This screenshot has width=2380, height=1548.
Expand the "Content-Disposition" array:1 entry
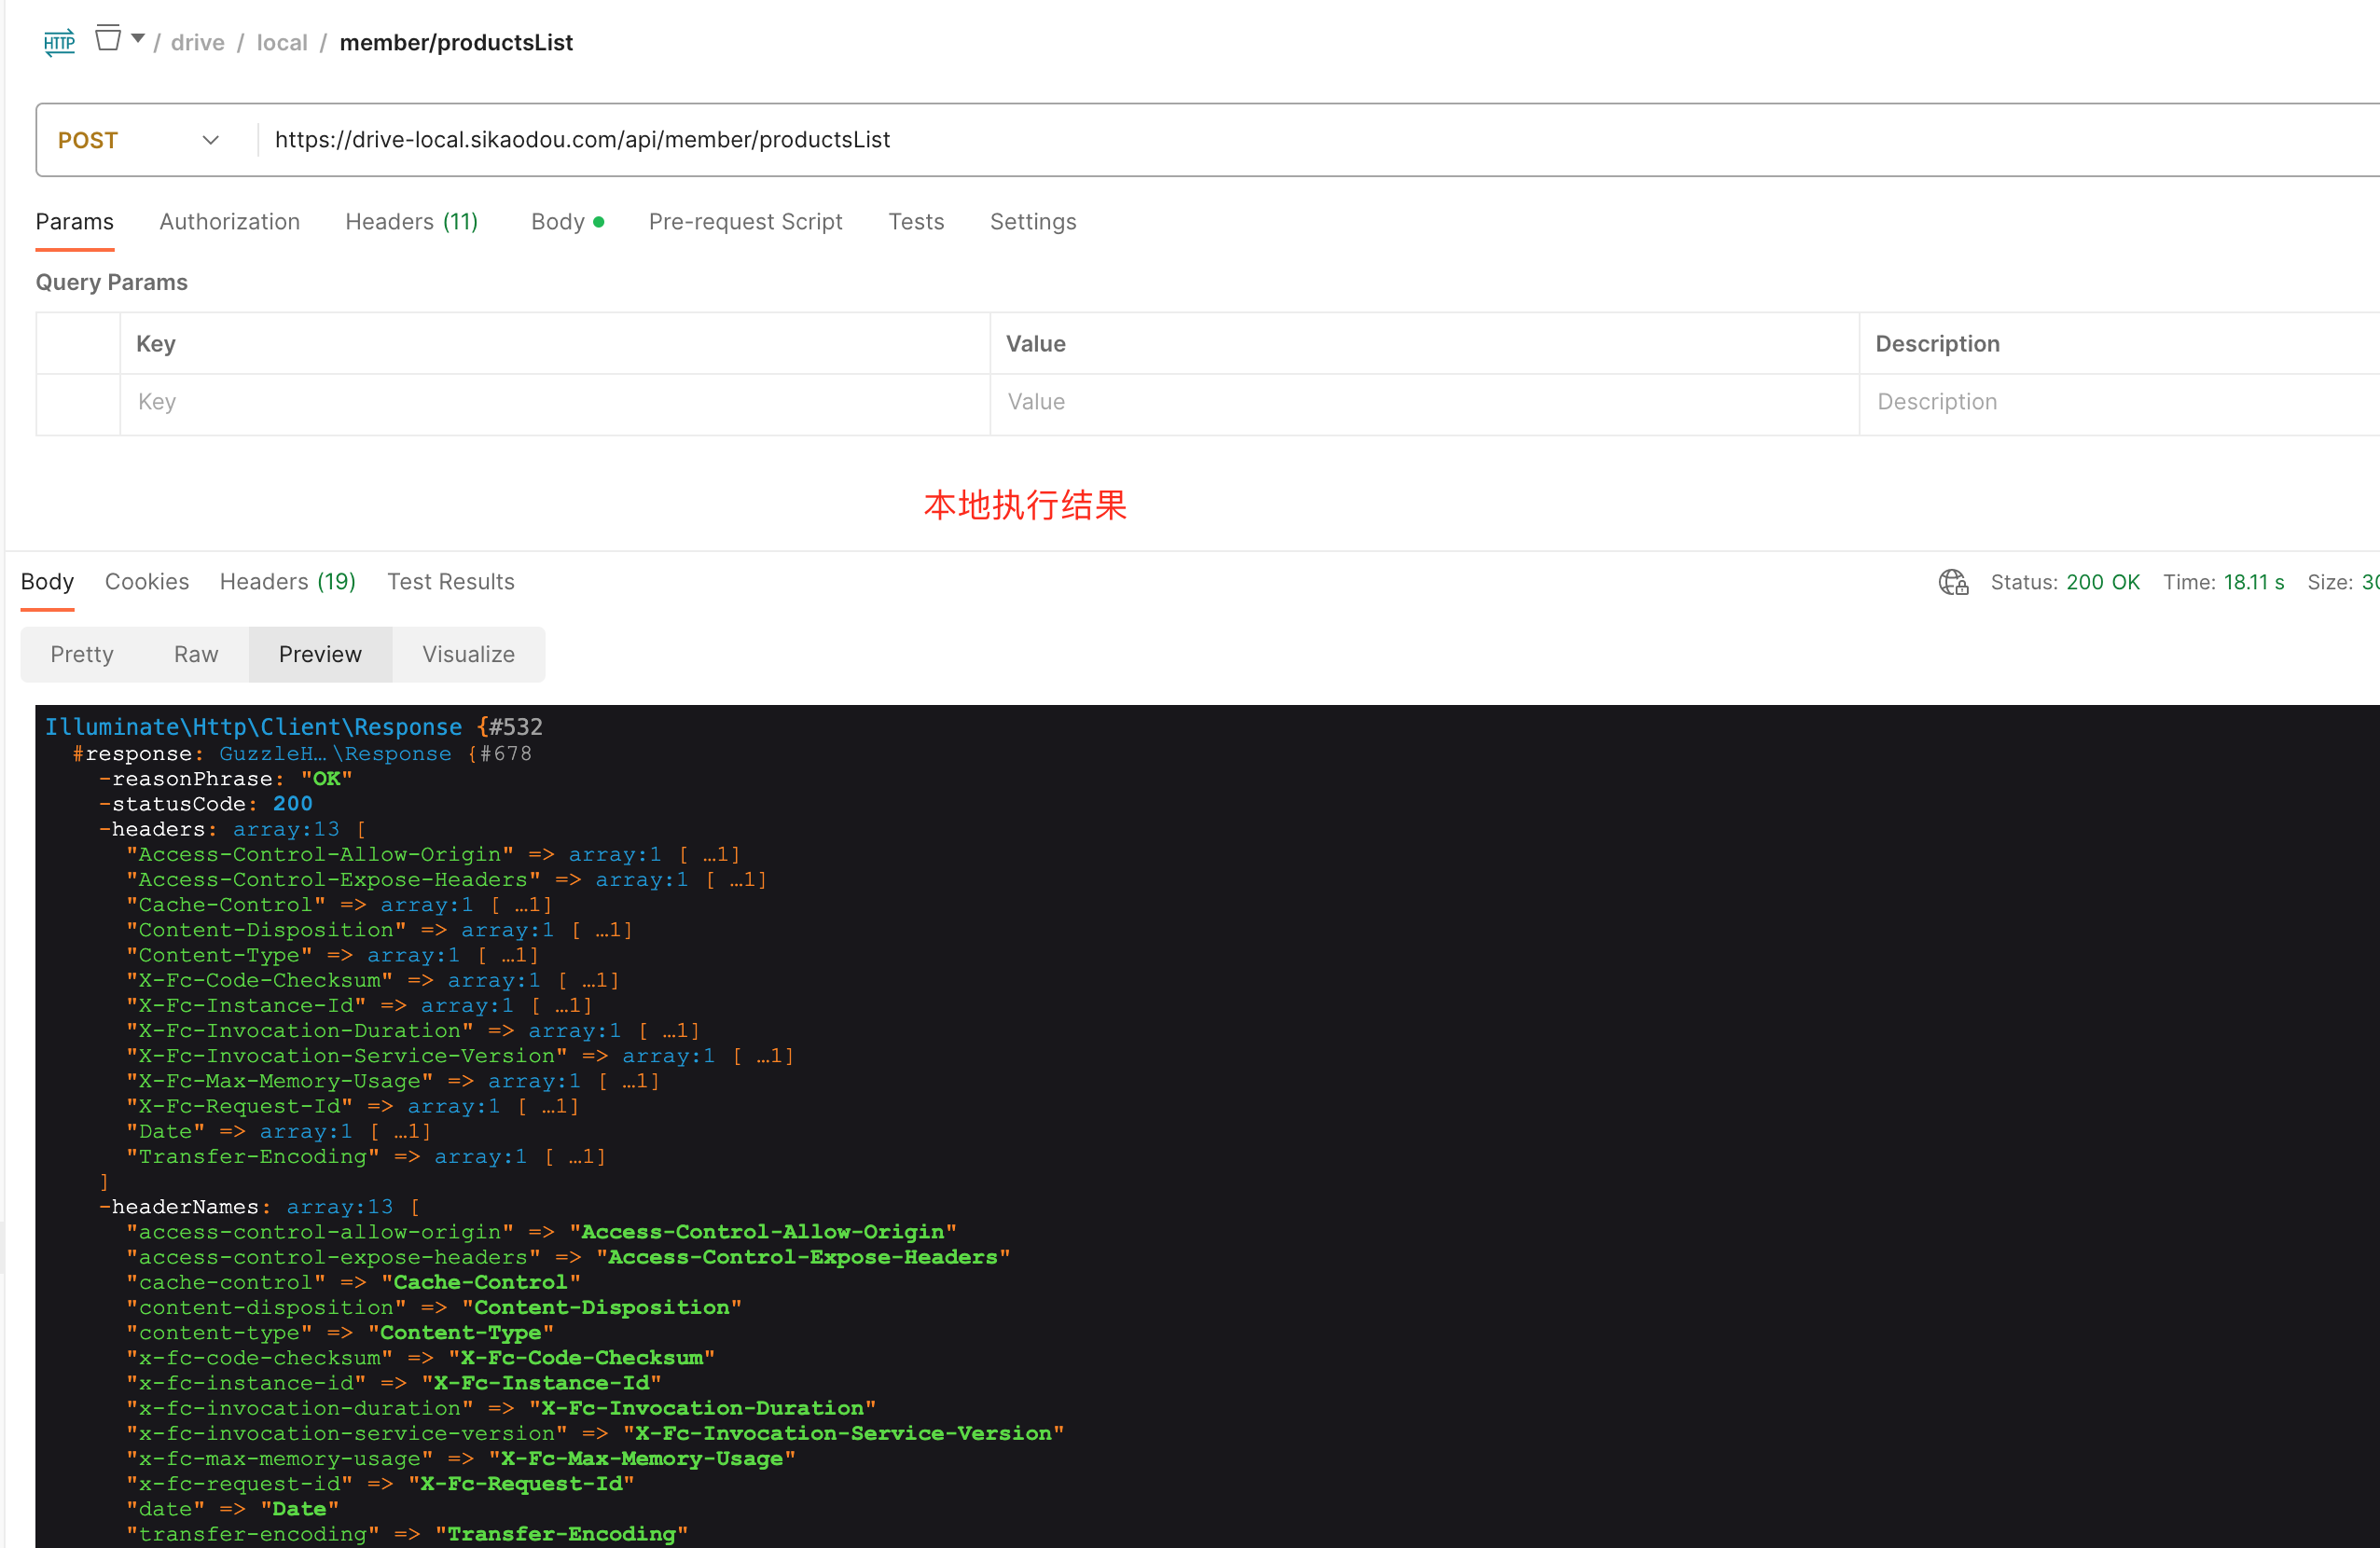coord(546,930)
